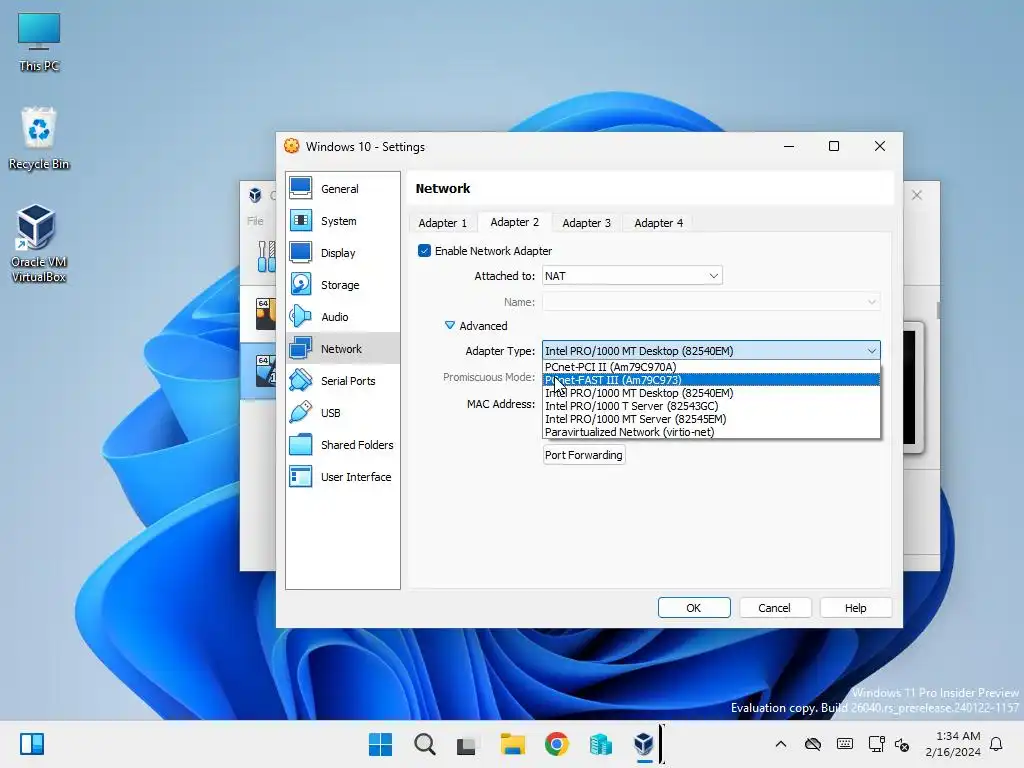Image resolution: width=1024 pixels, height=768 pixels.
Task: Choose Intel PRO/1000 MT Server (82545EM)
Action: point(711,419)
